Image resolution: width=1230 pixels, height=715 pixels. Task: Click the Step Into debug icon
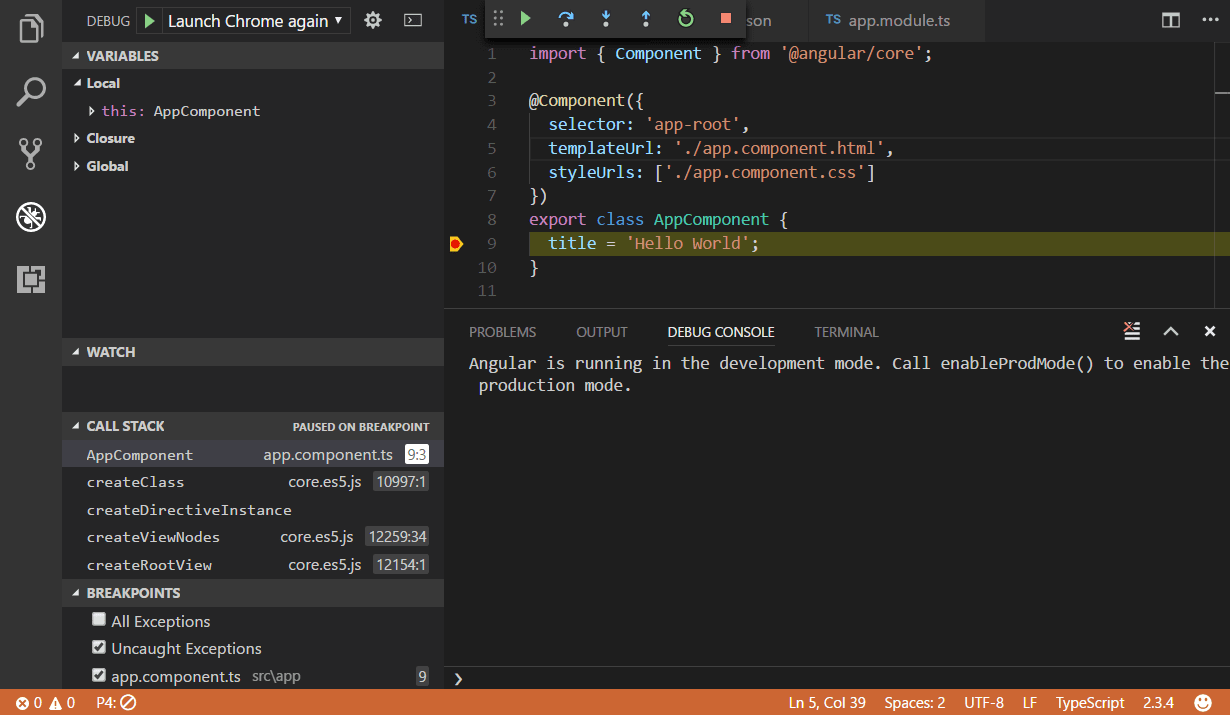607,18
